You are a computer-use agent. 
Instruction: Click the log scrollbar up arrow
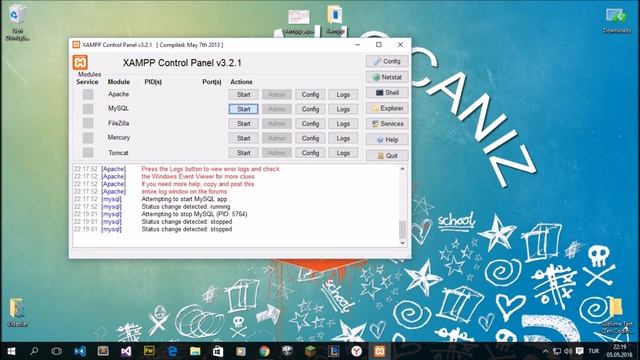tap(402, 169)
